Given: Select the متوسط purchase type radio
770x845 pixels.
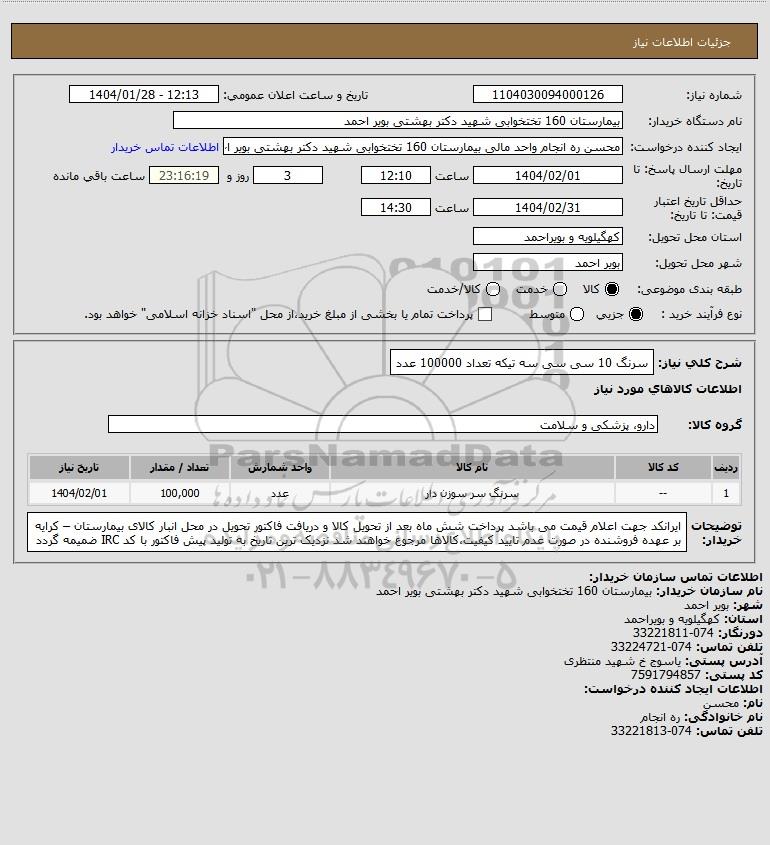Looking at the screenshot, I should (x=577, y=314).
